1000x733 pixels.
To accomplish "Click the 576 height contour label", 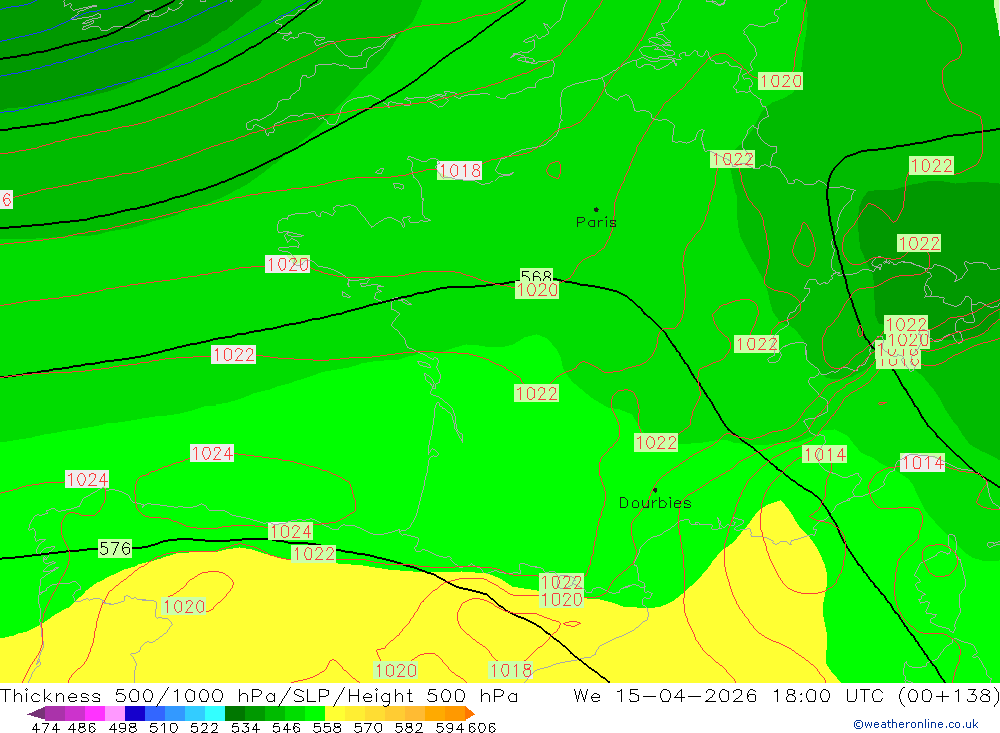I will click(115, 549).
